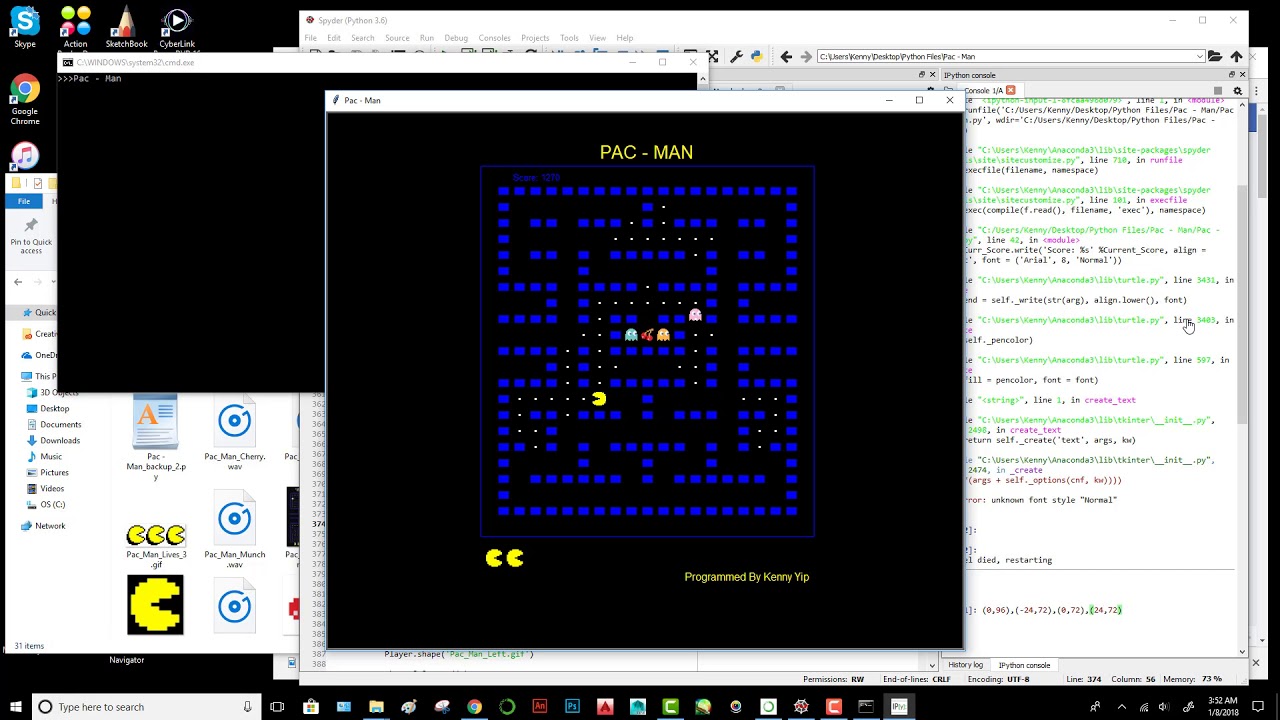
Task: Switch to History log tab
Action: [965, 665]
